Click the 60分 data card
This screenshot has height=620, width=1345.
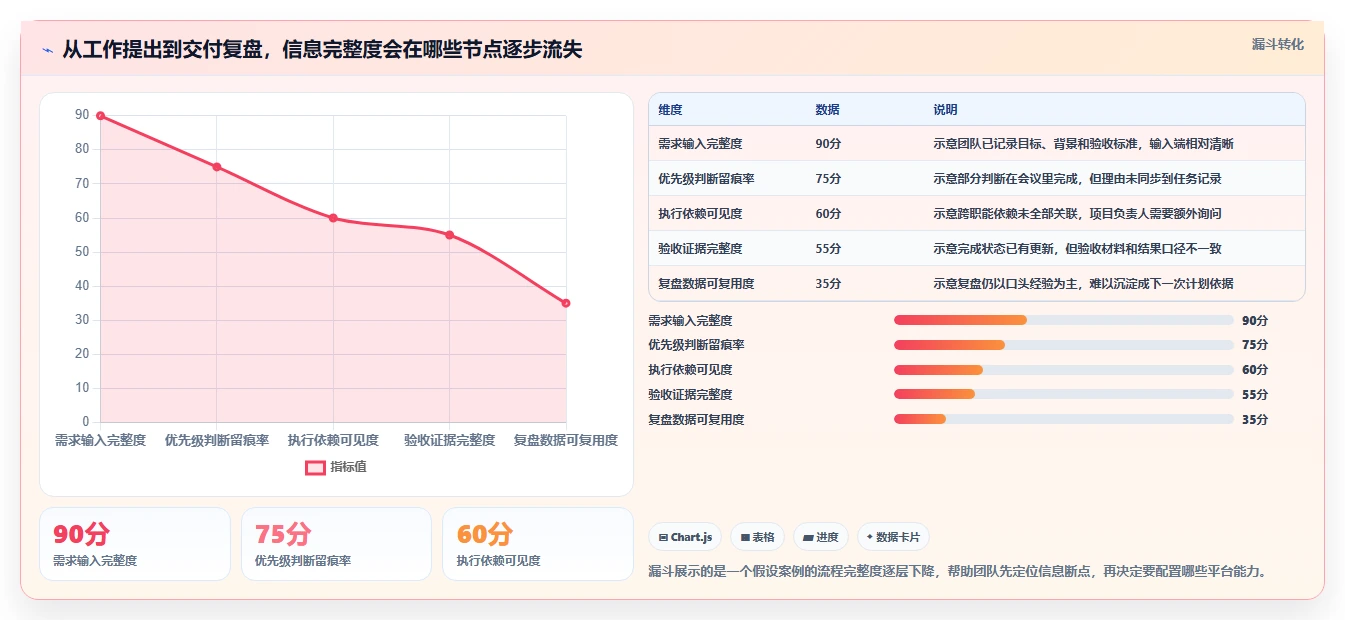pyautogui.click(x=538, y=544)
